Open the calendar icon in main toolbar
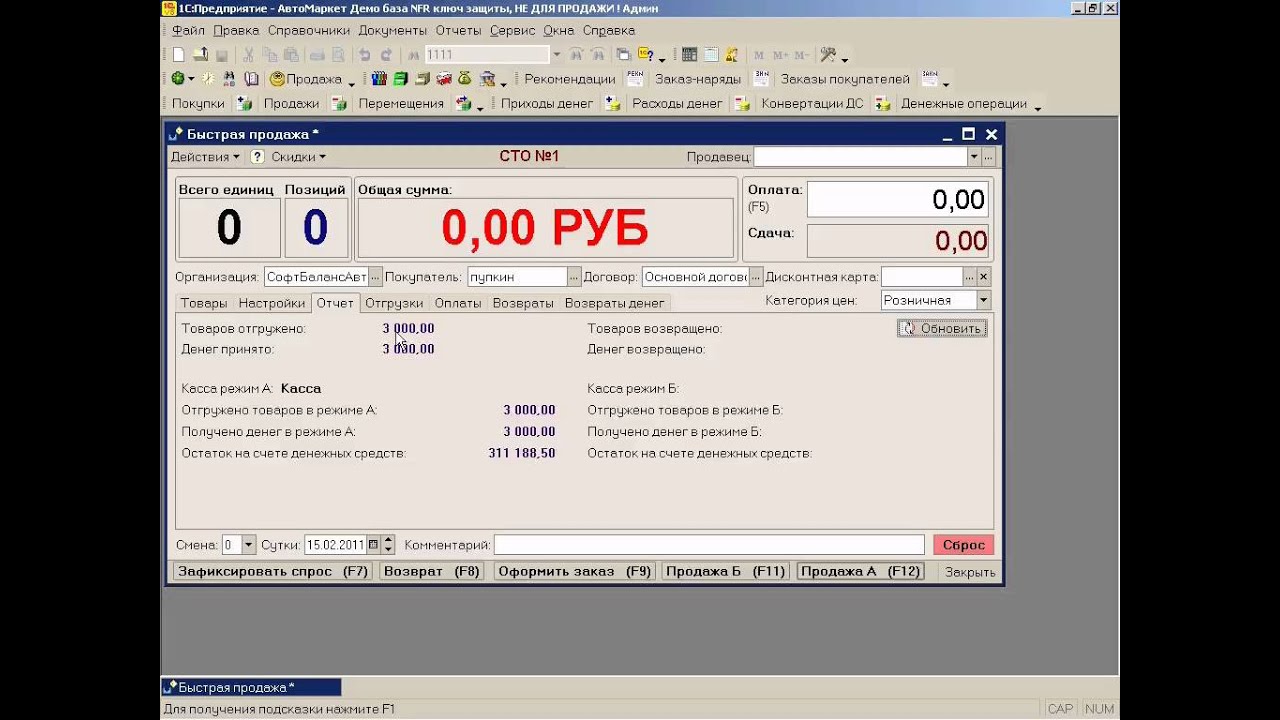 [710, 55]
